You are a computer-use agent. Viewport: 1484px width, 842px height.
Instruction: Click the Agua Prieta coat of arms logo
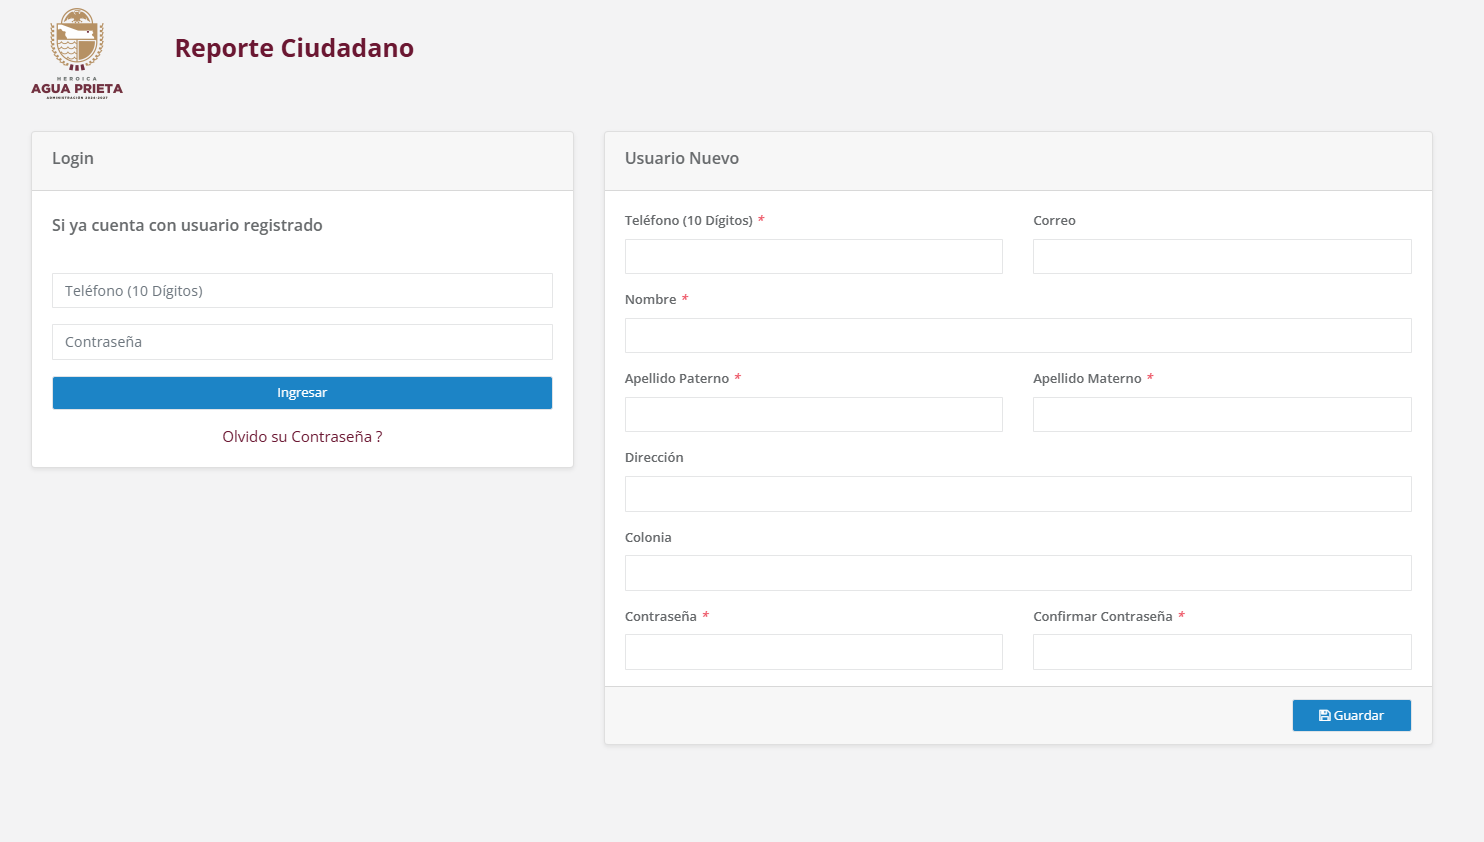(x=77, y=53)
